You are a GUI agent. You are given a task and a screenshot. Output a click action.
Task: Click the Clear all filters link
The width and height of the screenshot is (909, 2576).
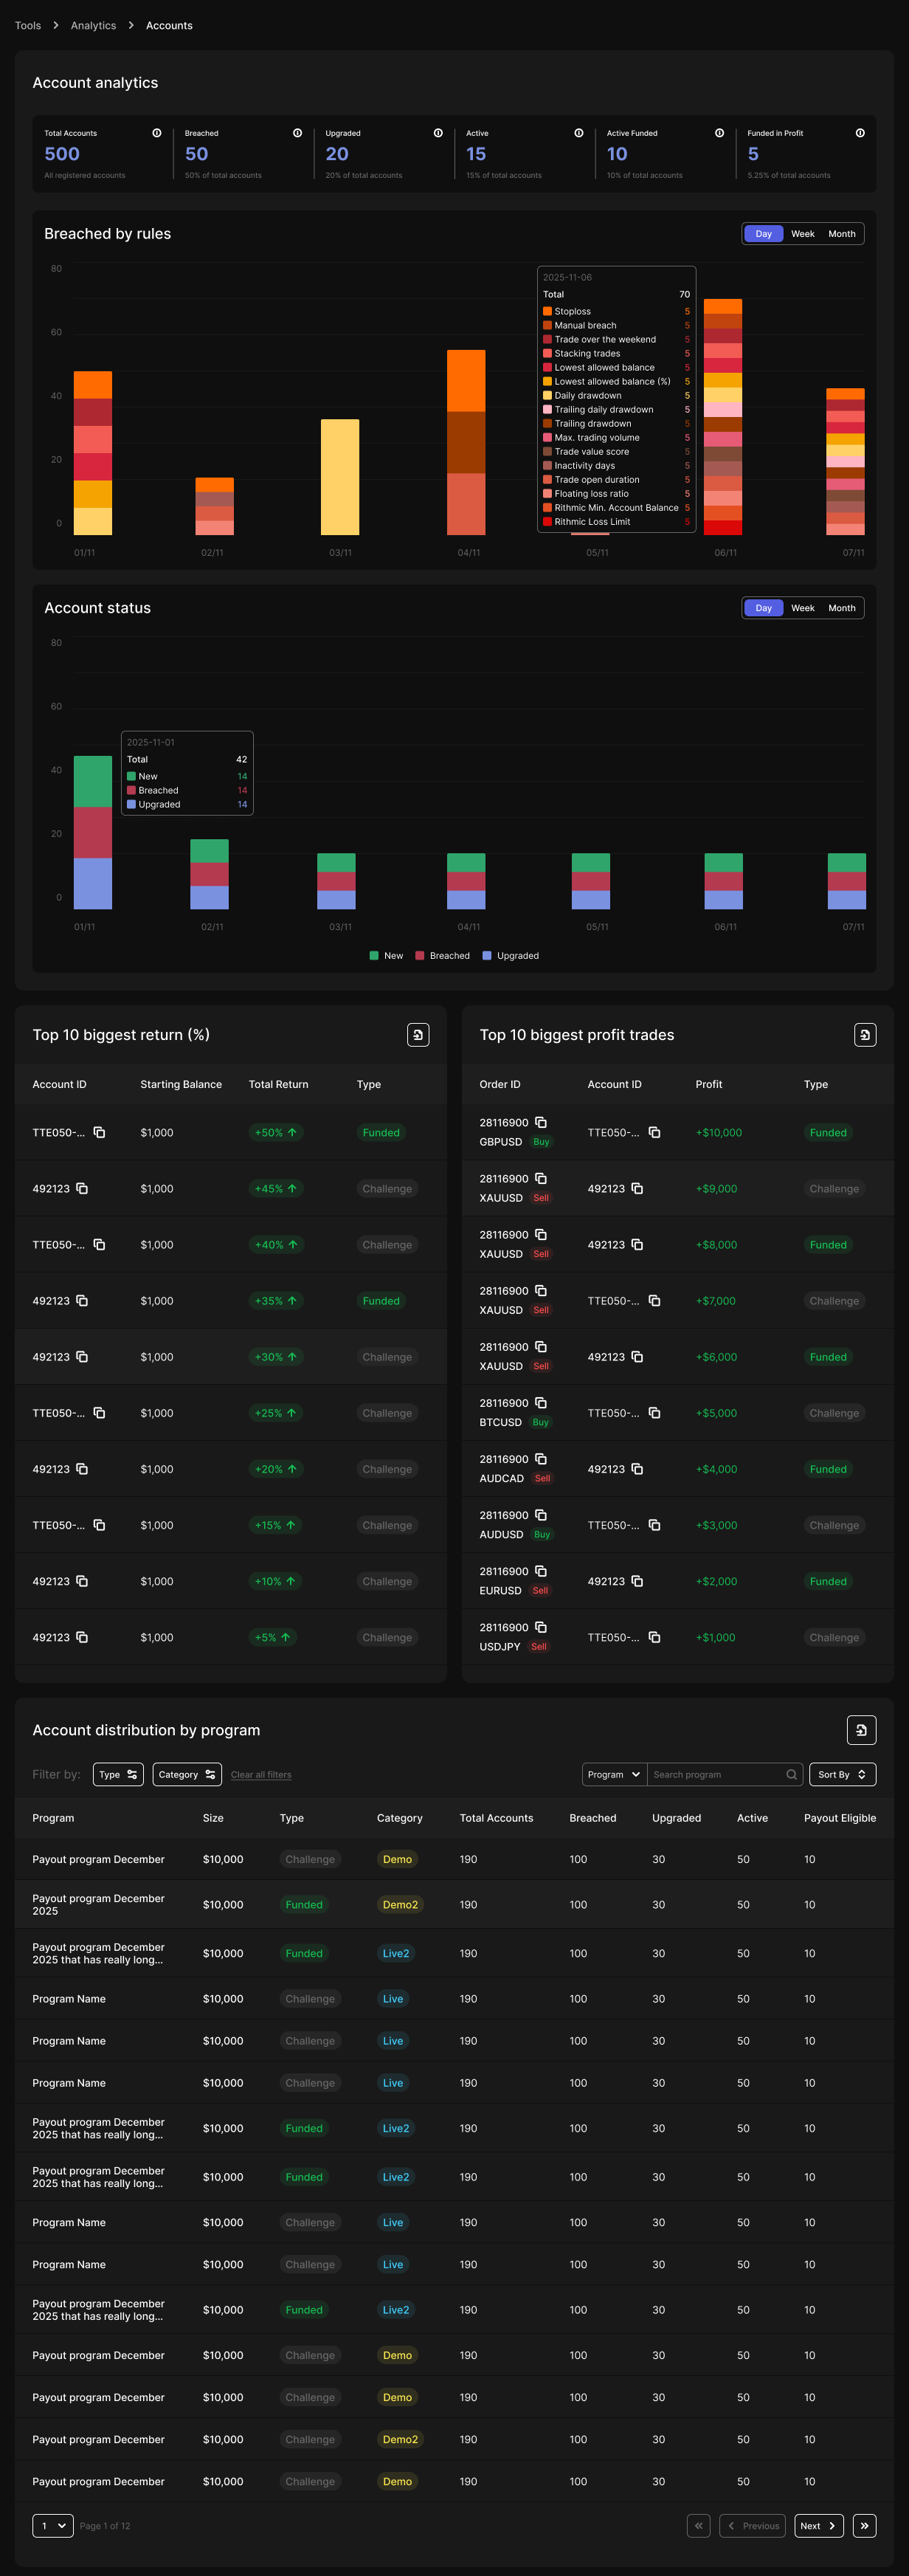point(261,1775)
